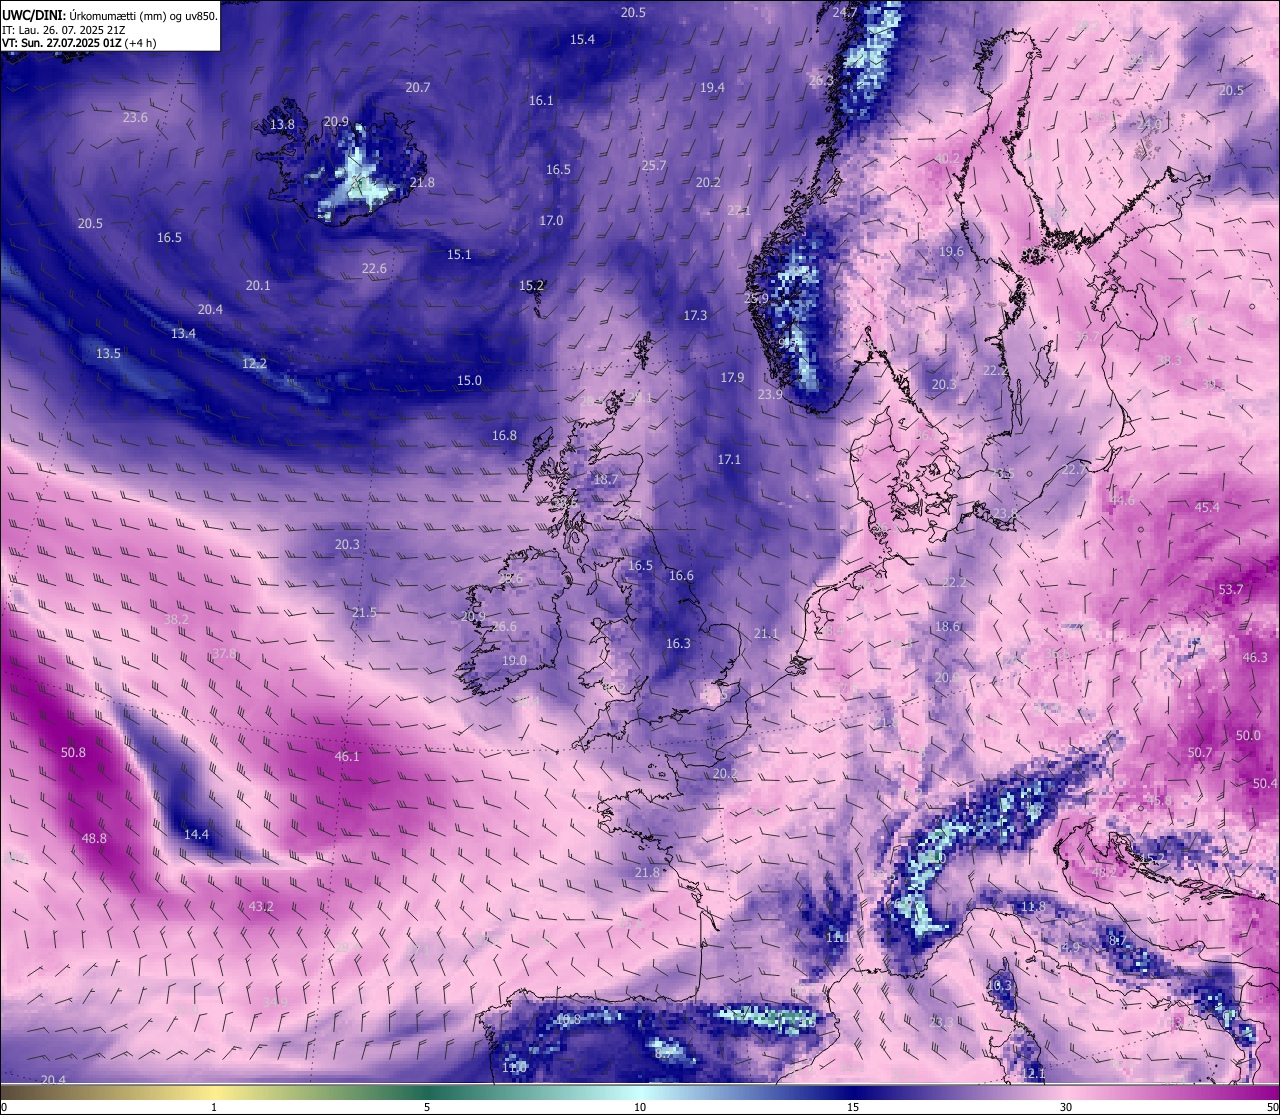The height and width of the screenshot is (1115, 1280).
Task: Click the 17.0 value label
Action: [x=551, y=221]
